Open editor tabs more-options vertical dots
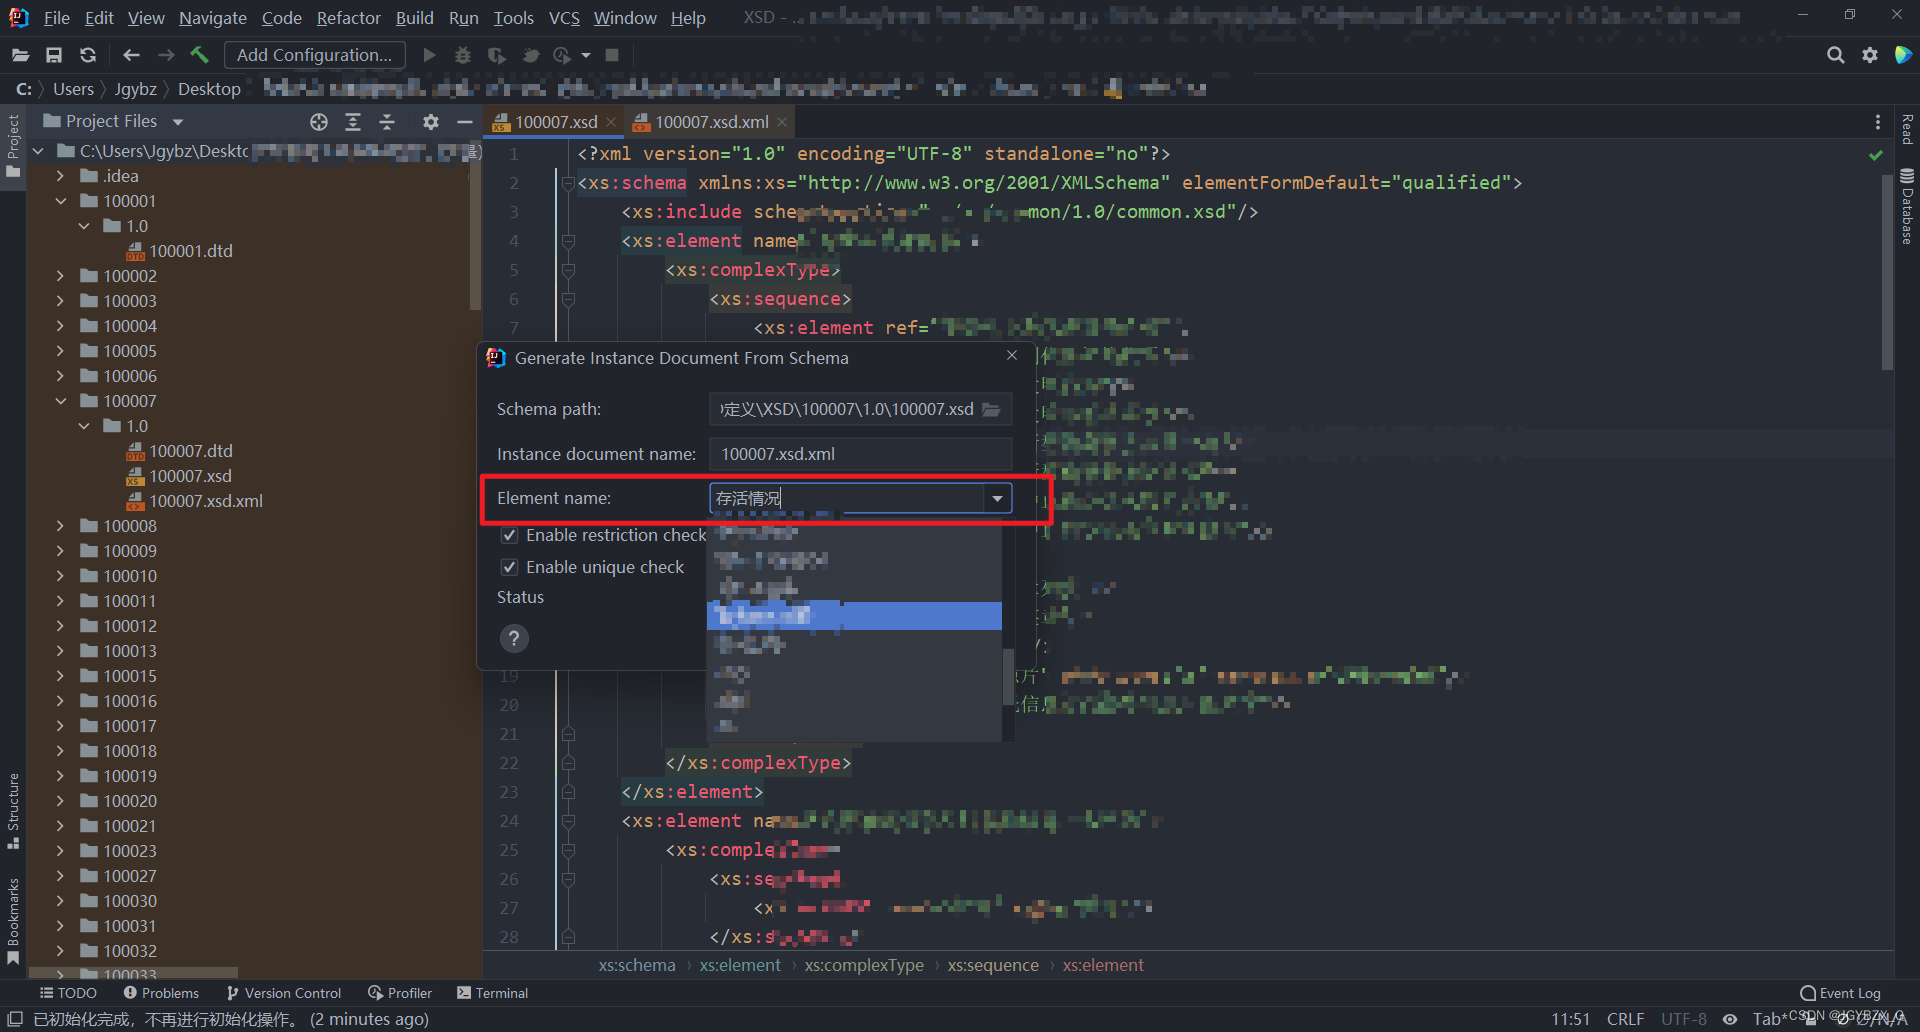 (1877, 122)
